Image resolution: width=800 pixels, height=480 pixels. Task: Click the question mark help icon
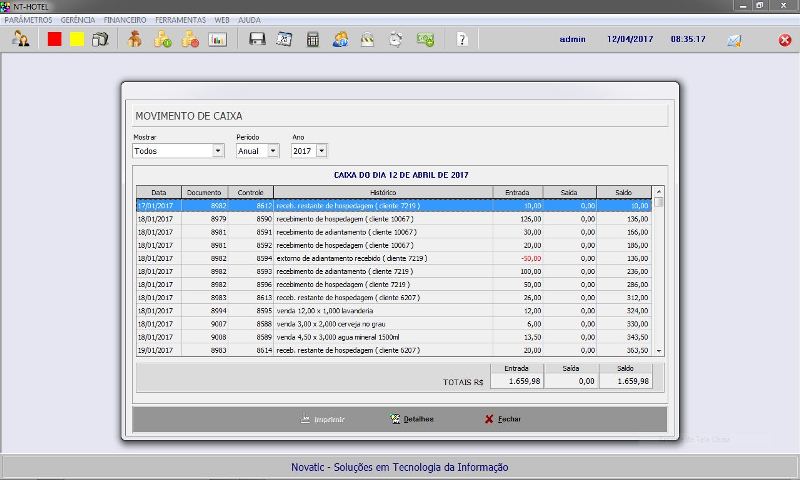(461, 40)
